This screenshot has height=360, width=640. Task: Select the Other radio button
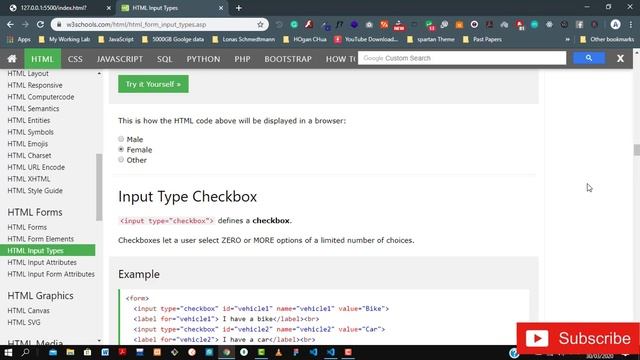[x=121, y=160]
